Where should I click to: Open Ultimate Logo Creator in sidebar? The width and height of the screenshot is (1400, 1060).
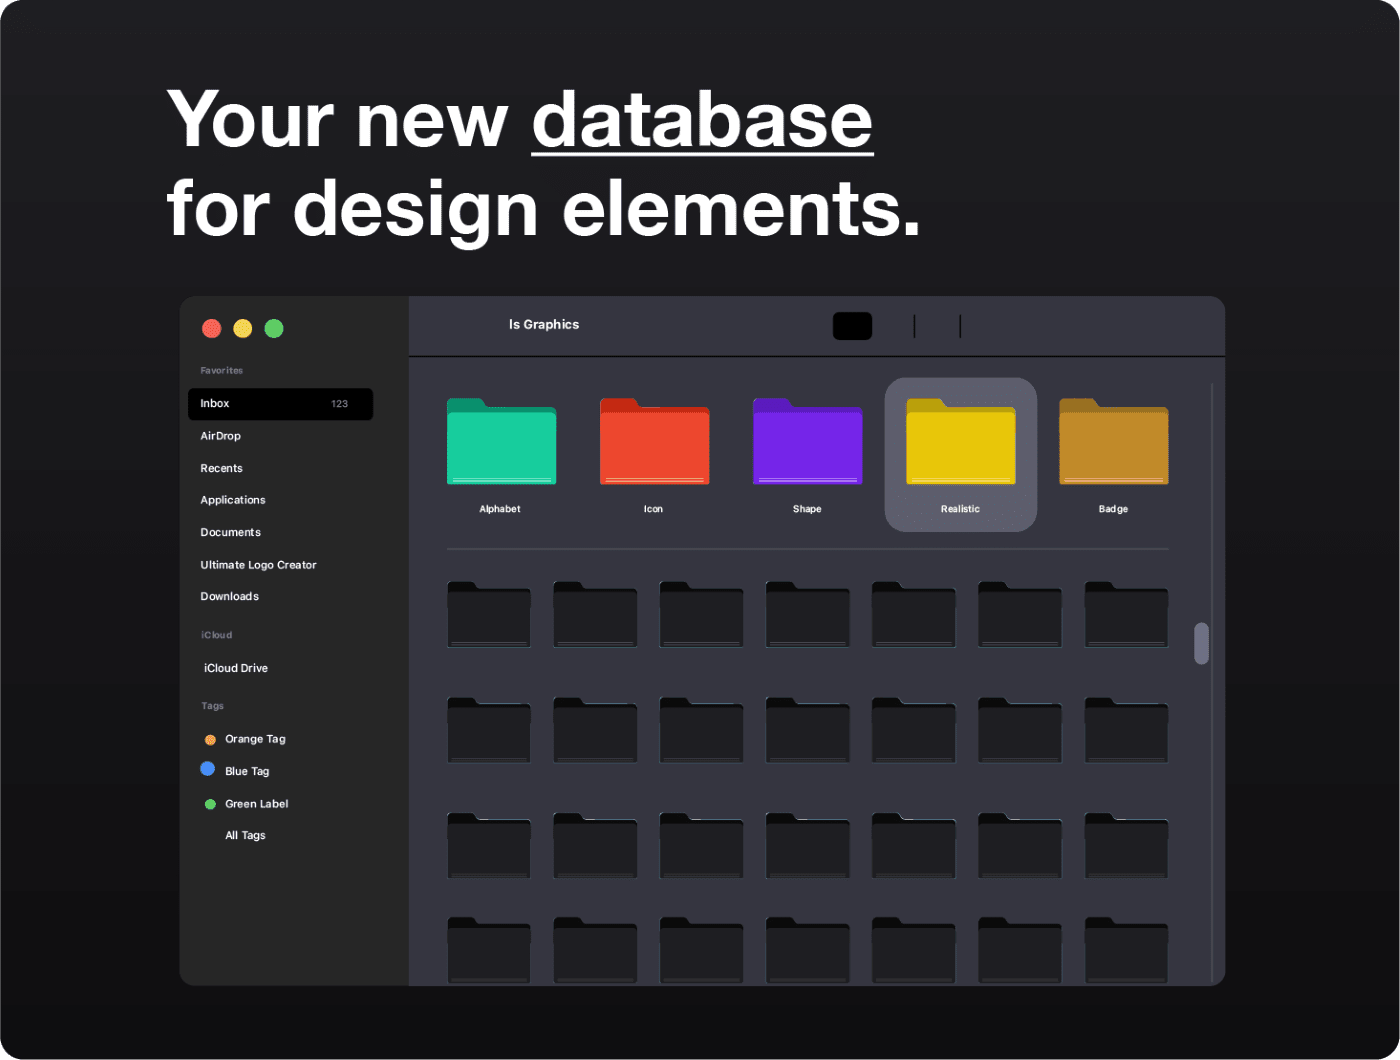pos(258,565)
